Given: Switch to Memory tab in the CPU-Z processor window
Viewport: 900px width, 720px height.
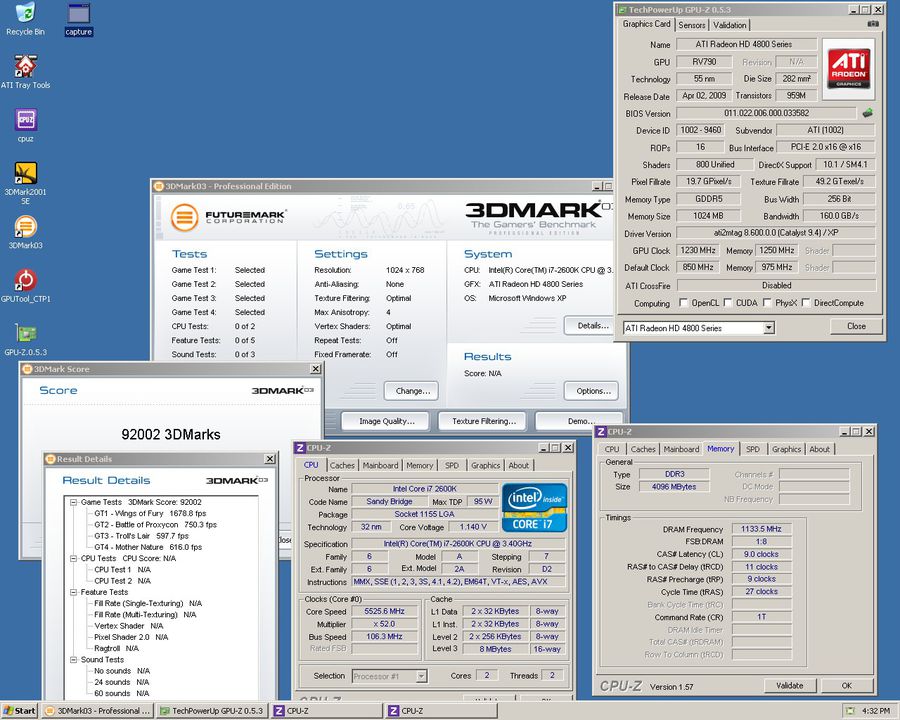Looking at the screenshot, I should pos(420,466).
